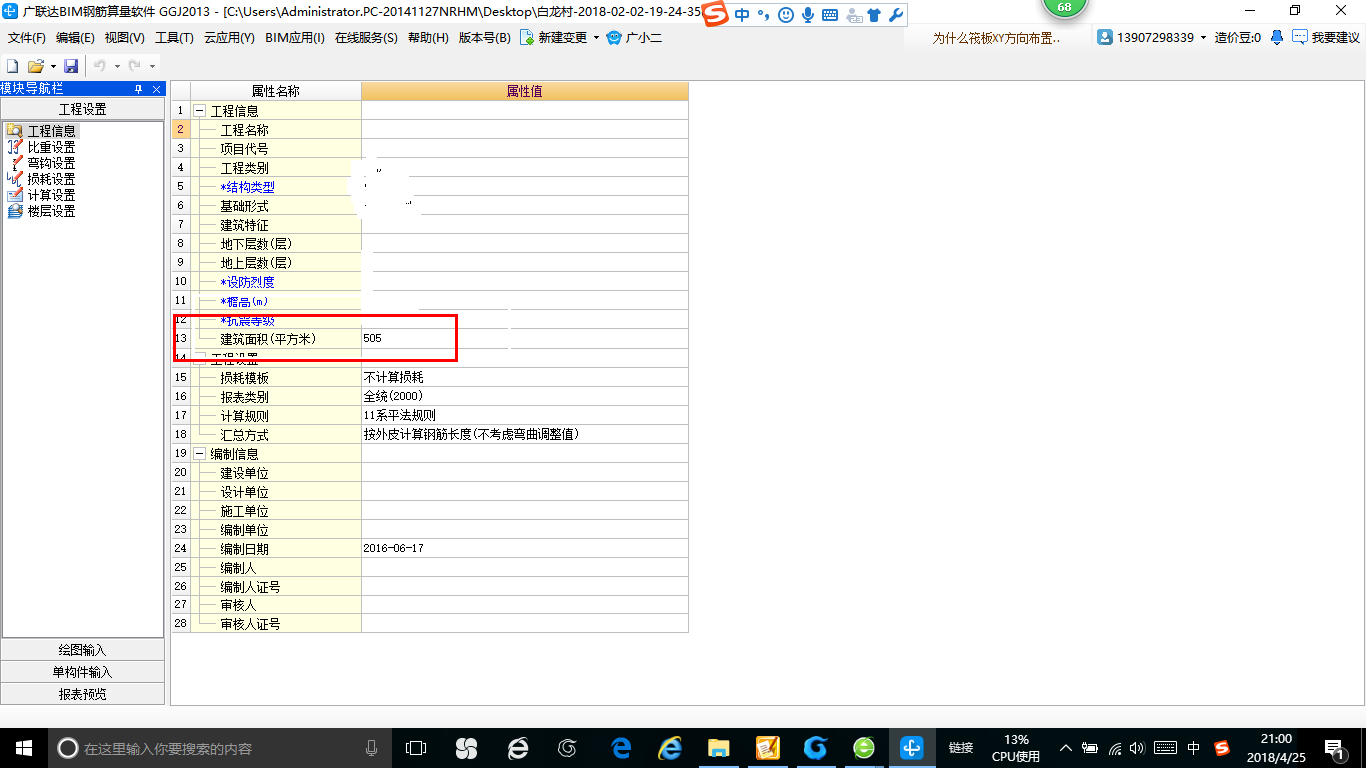1366x768 pixels.
Task: Click the 造价豆:0 label
Action: [1238, 38]
